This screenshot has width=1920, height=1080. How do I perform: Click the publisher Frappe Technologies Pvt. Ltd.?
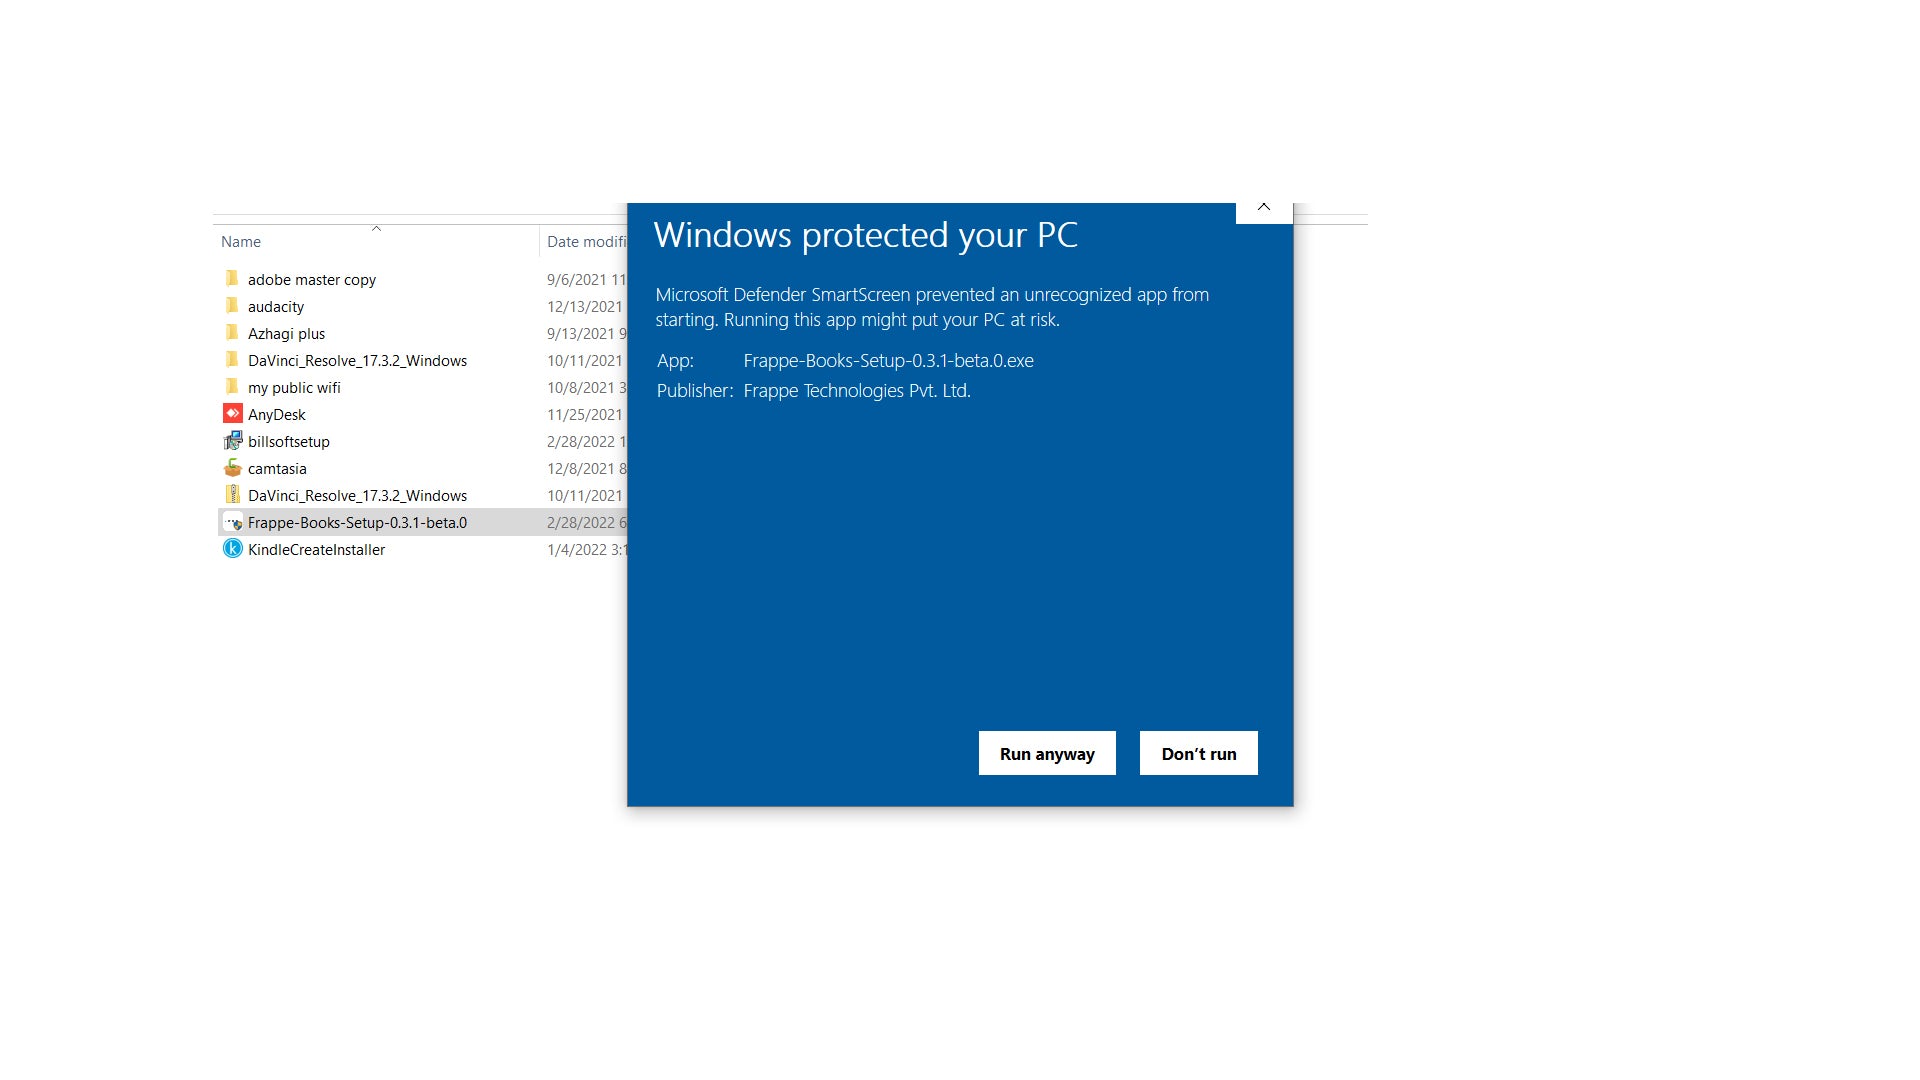[857, 391]
